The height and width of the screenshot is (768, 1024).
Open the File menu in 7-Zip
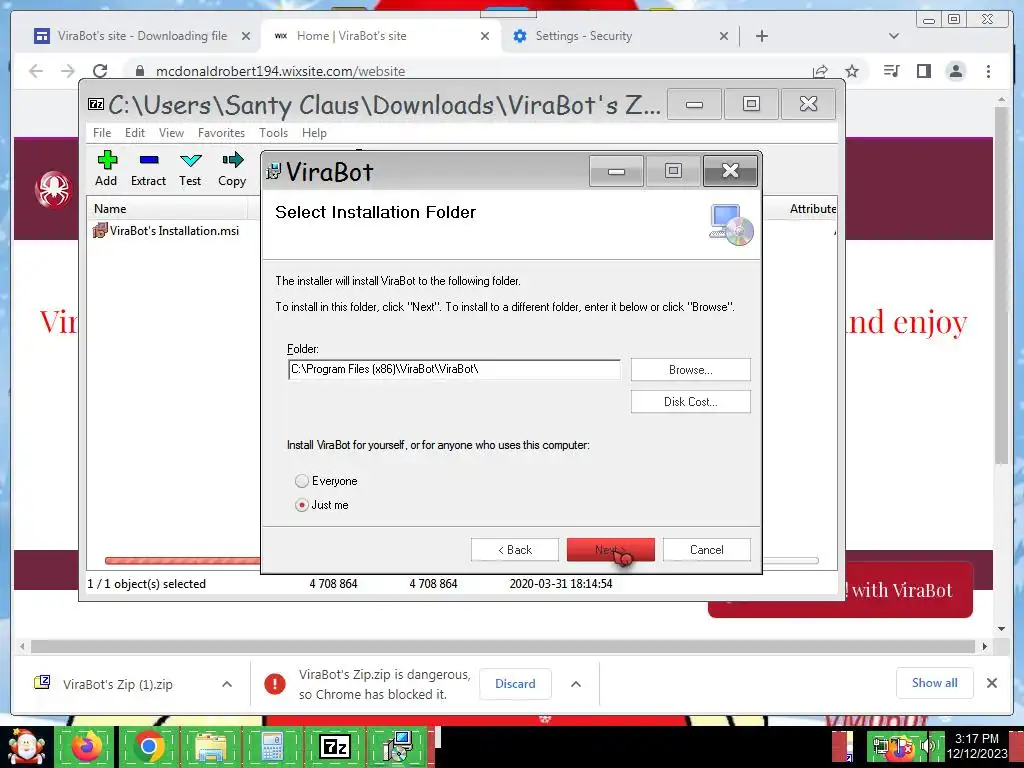102,133
